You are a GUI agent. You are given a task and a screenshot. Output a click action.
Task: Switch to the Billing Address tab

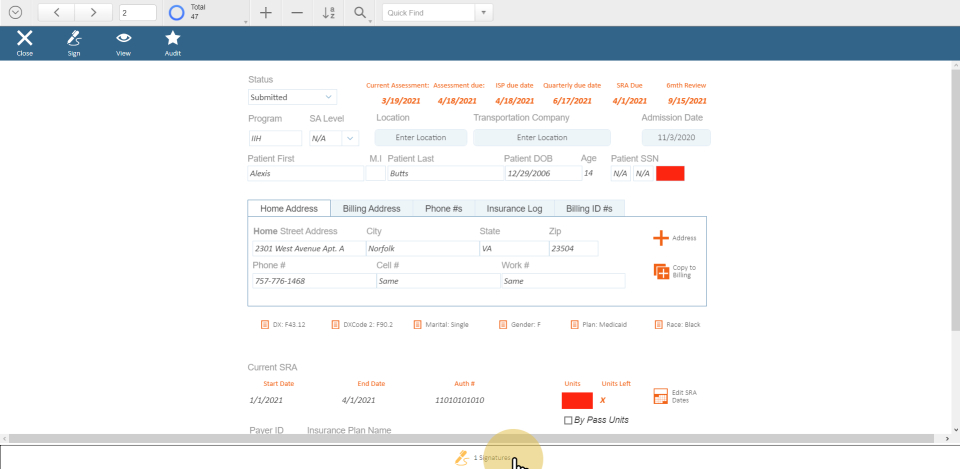pyautogui.click(x=371, y=208)
